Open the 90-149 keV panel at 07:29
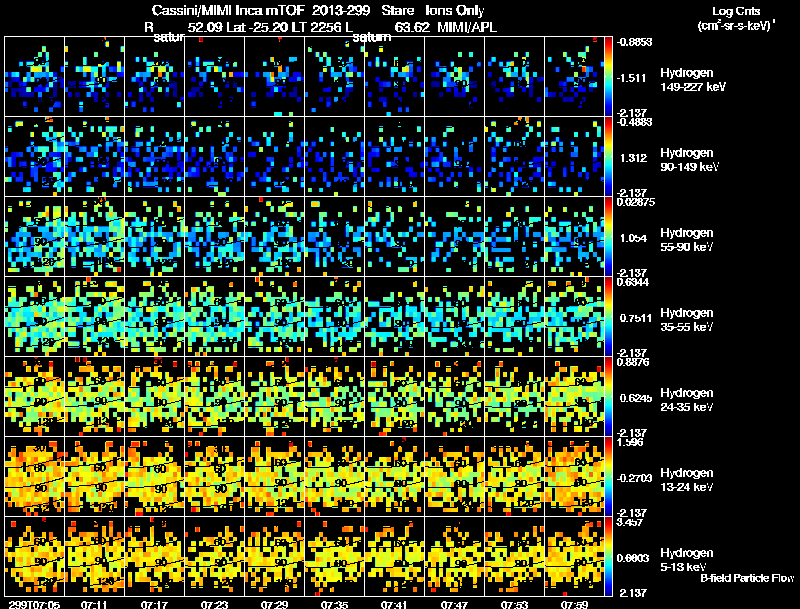This screenshot has width=800, height=609. [274, 157]
